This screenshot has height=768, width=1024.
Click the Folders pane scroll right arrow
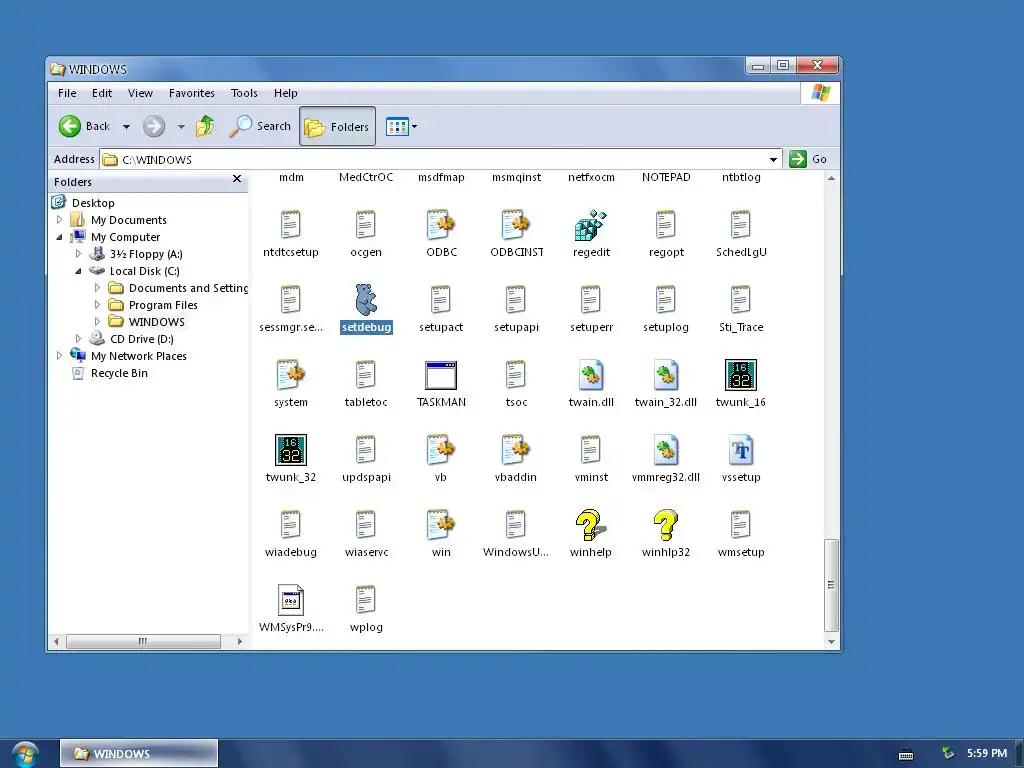click(x=240, y=641)
